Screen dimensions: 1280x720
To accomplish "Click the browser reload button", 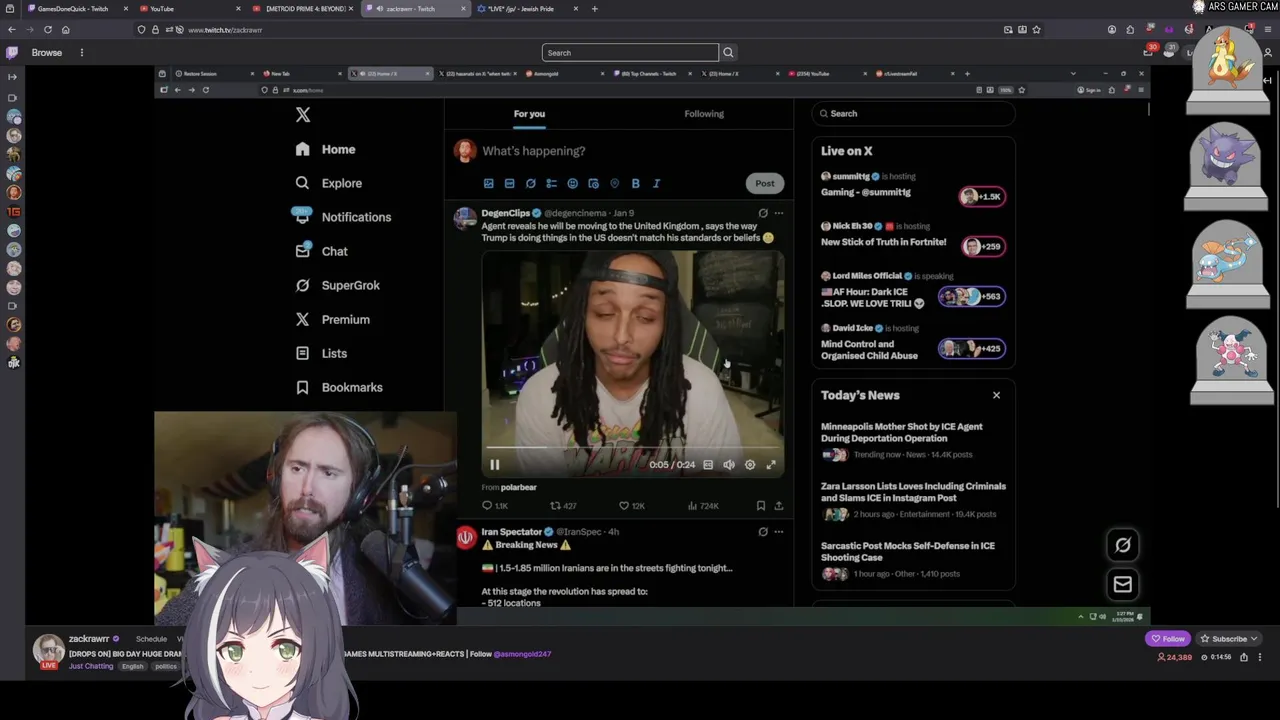I will tap(47, 30).
